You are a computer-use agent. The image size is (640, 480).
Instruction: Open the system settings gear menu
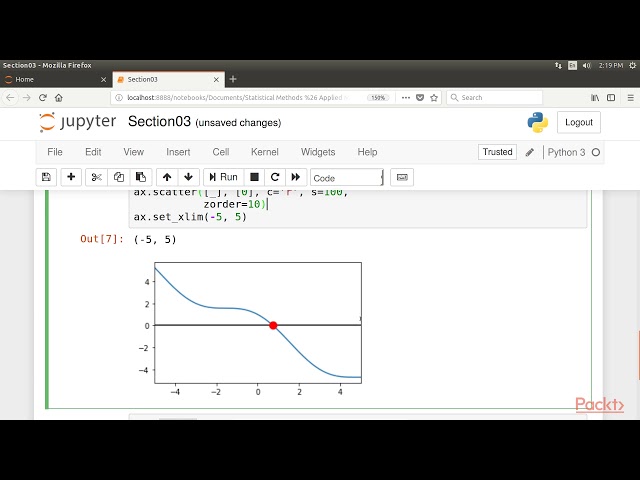[633, 65]
